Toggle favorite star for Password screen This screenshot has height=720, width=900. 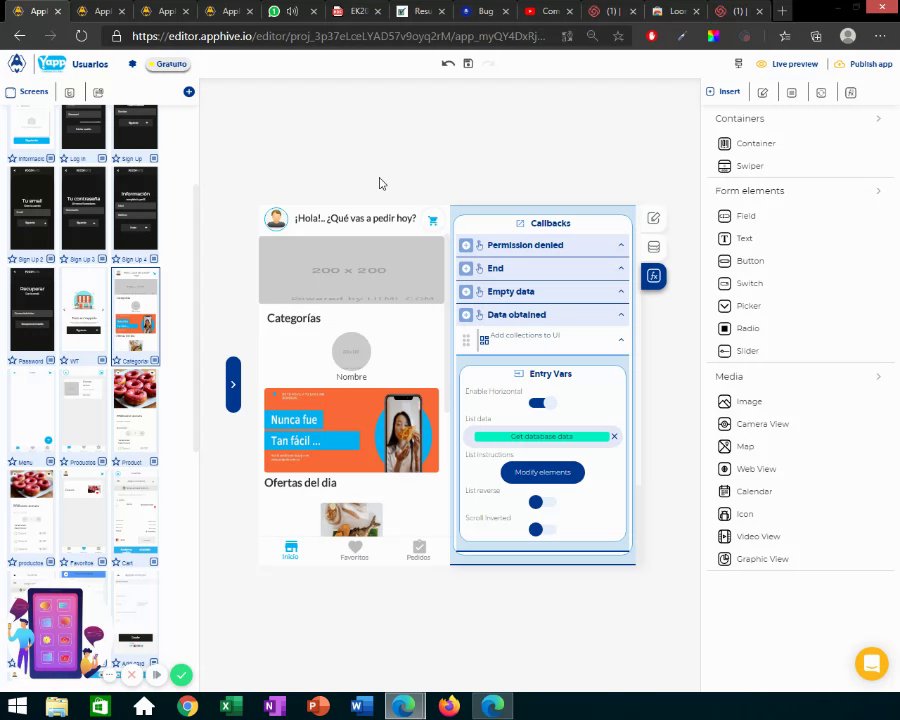13,361
